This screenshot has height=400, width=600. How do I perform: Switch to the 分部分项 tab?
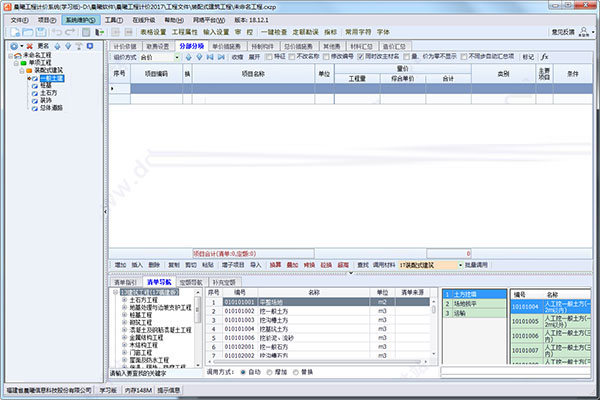192,46
